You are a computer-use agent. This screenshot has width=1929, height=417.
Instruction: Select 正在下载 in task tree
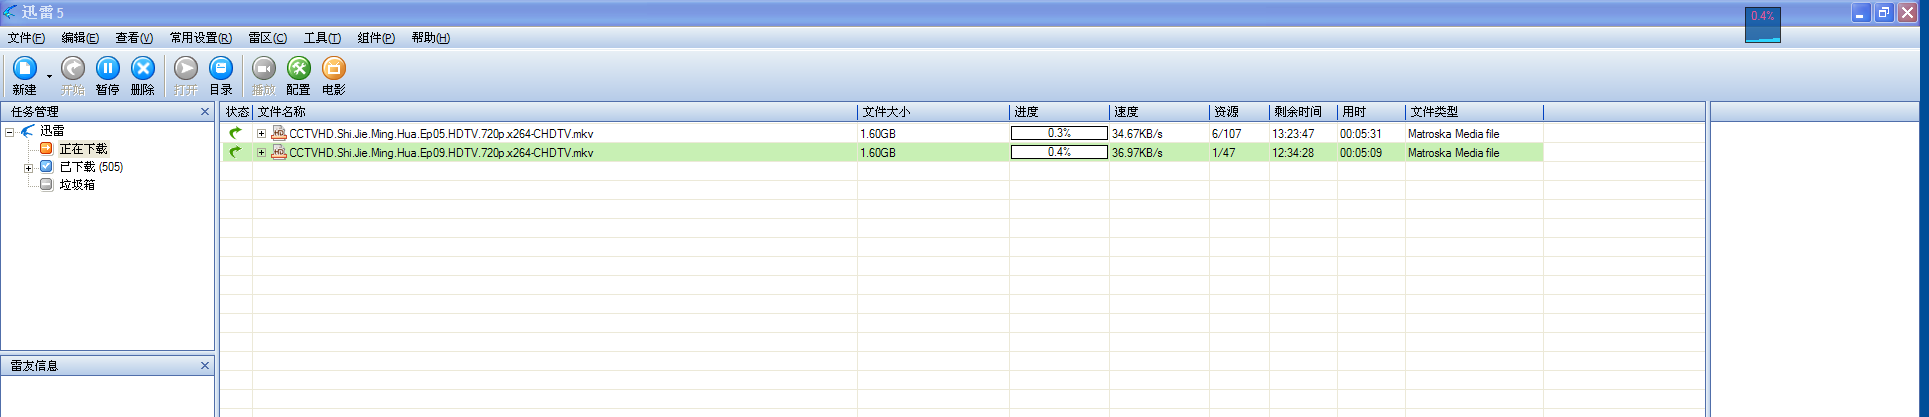pyautogui.click(x=83, y=149)
